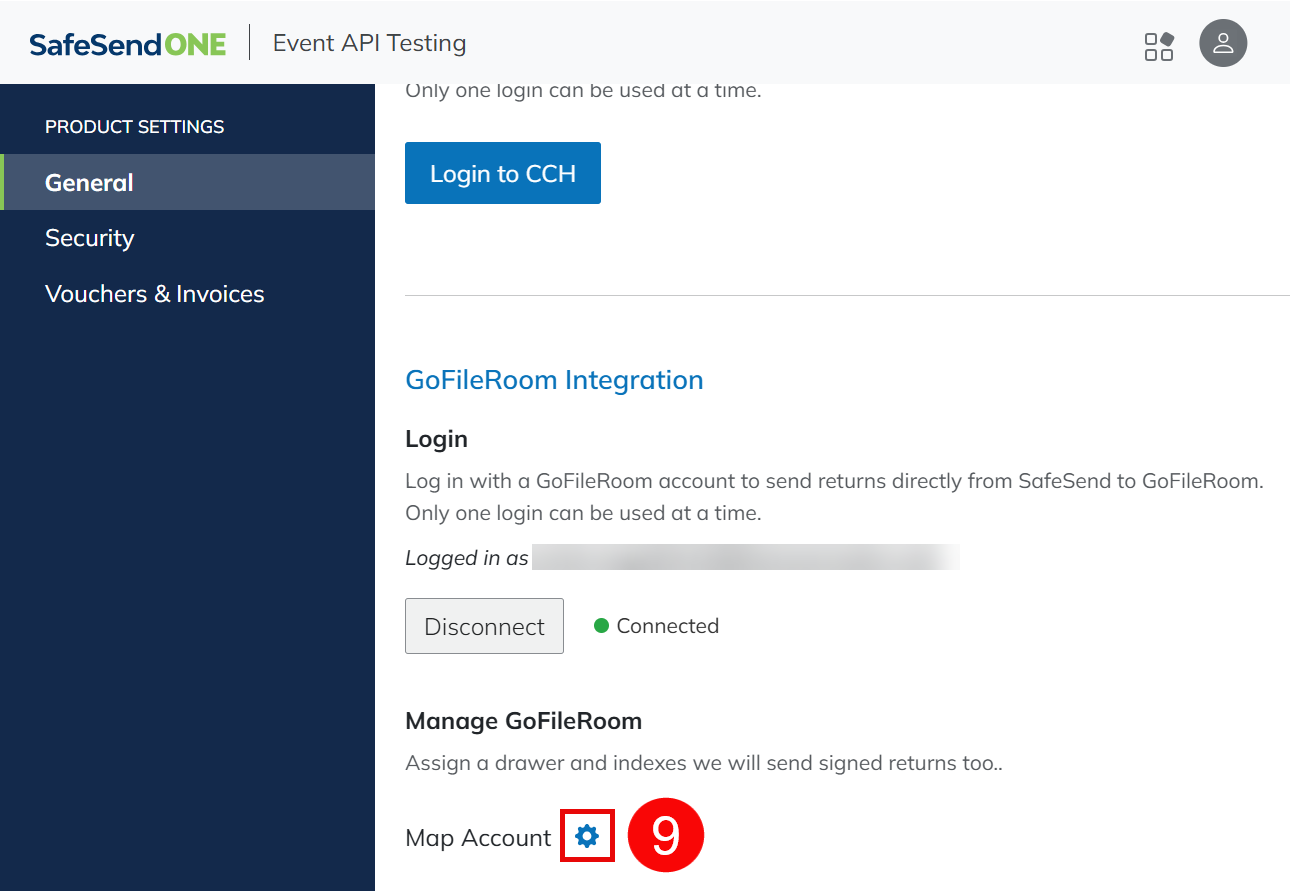Click the Event API Testing title

pos(369,44)
